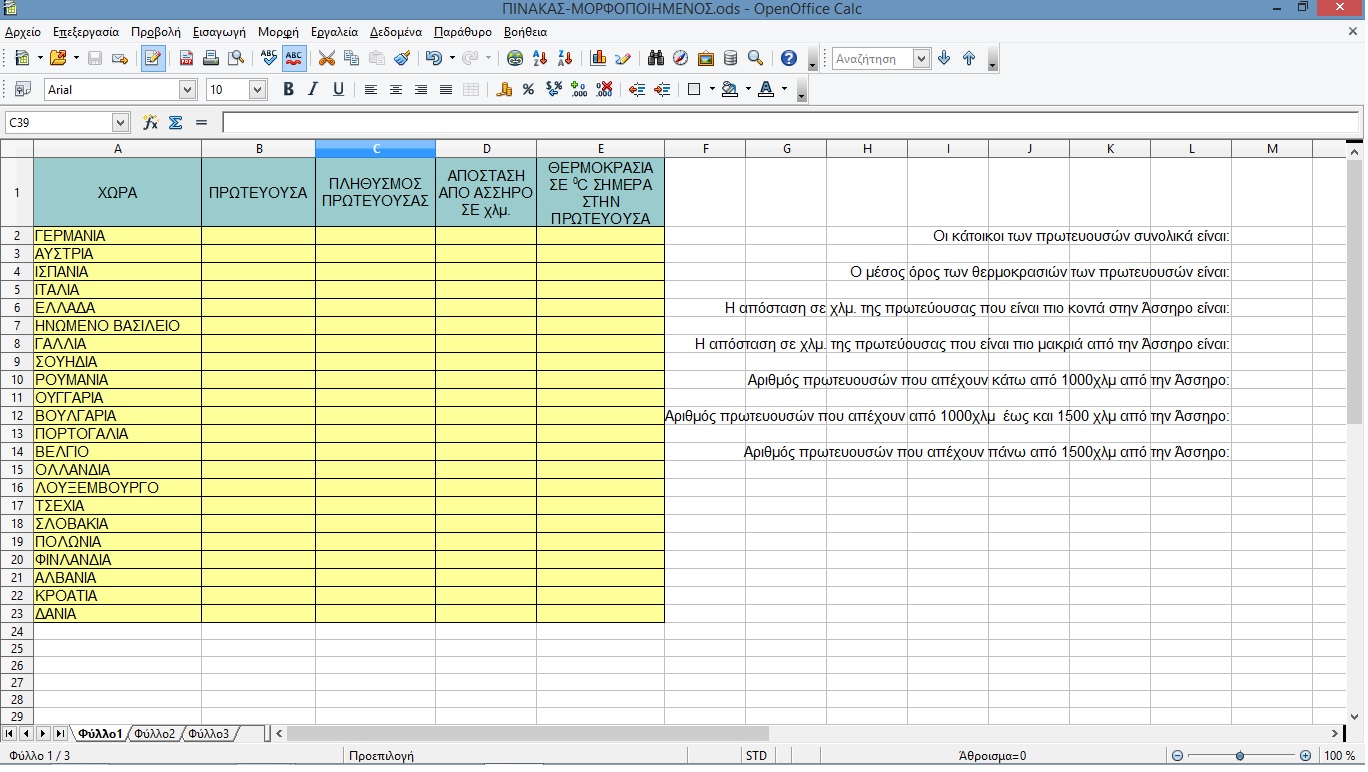Click the New spreadsheet icon
Viewport: 1368px width, 772px height.
[x=22, y=58]
